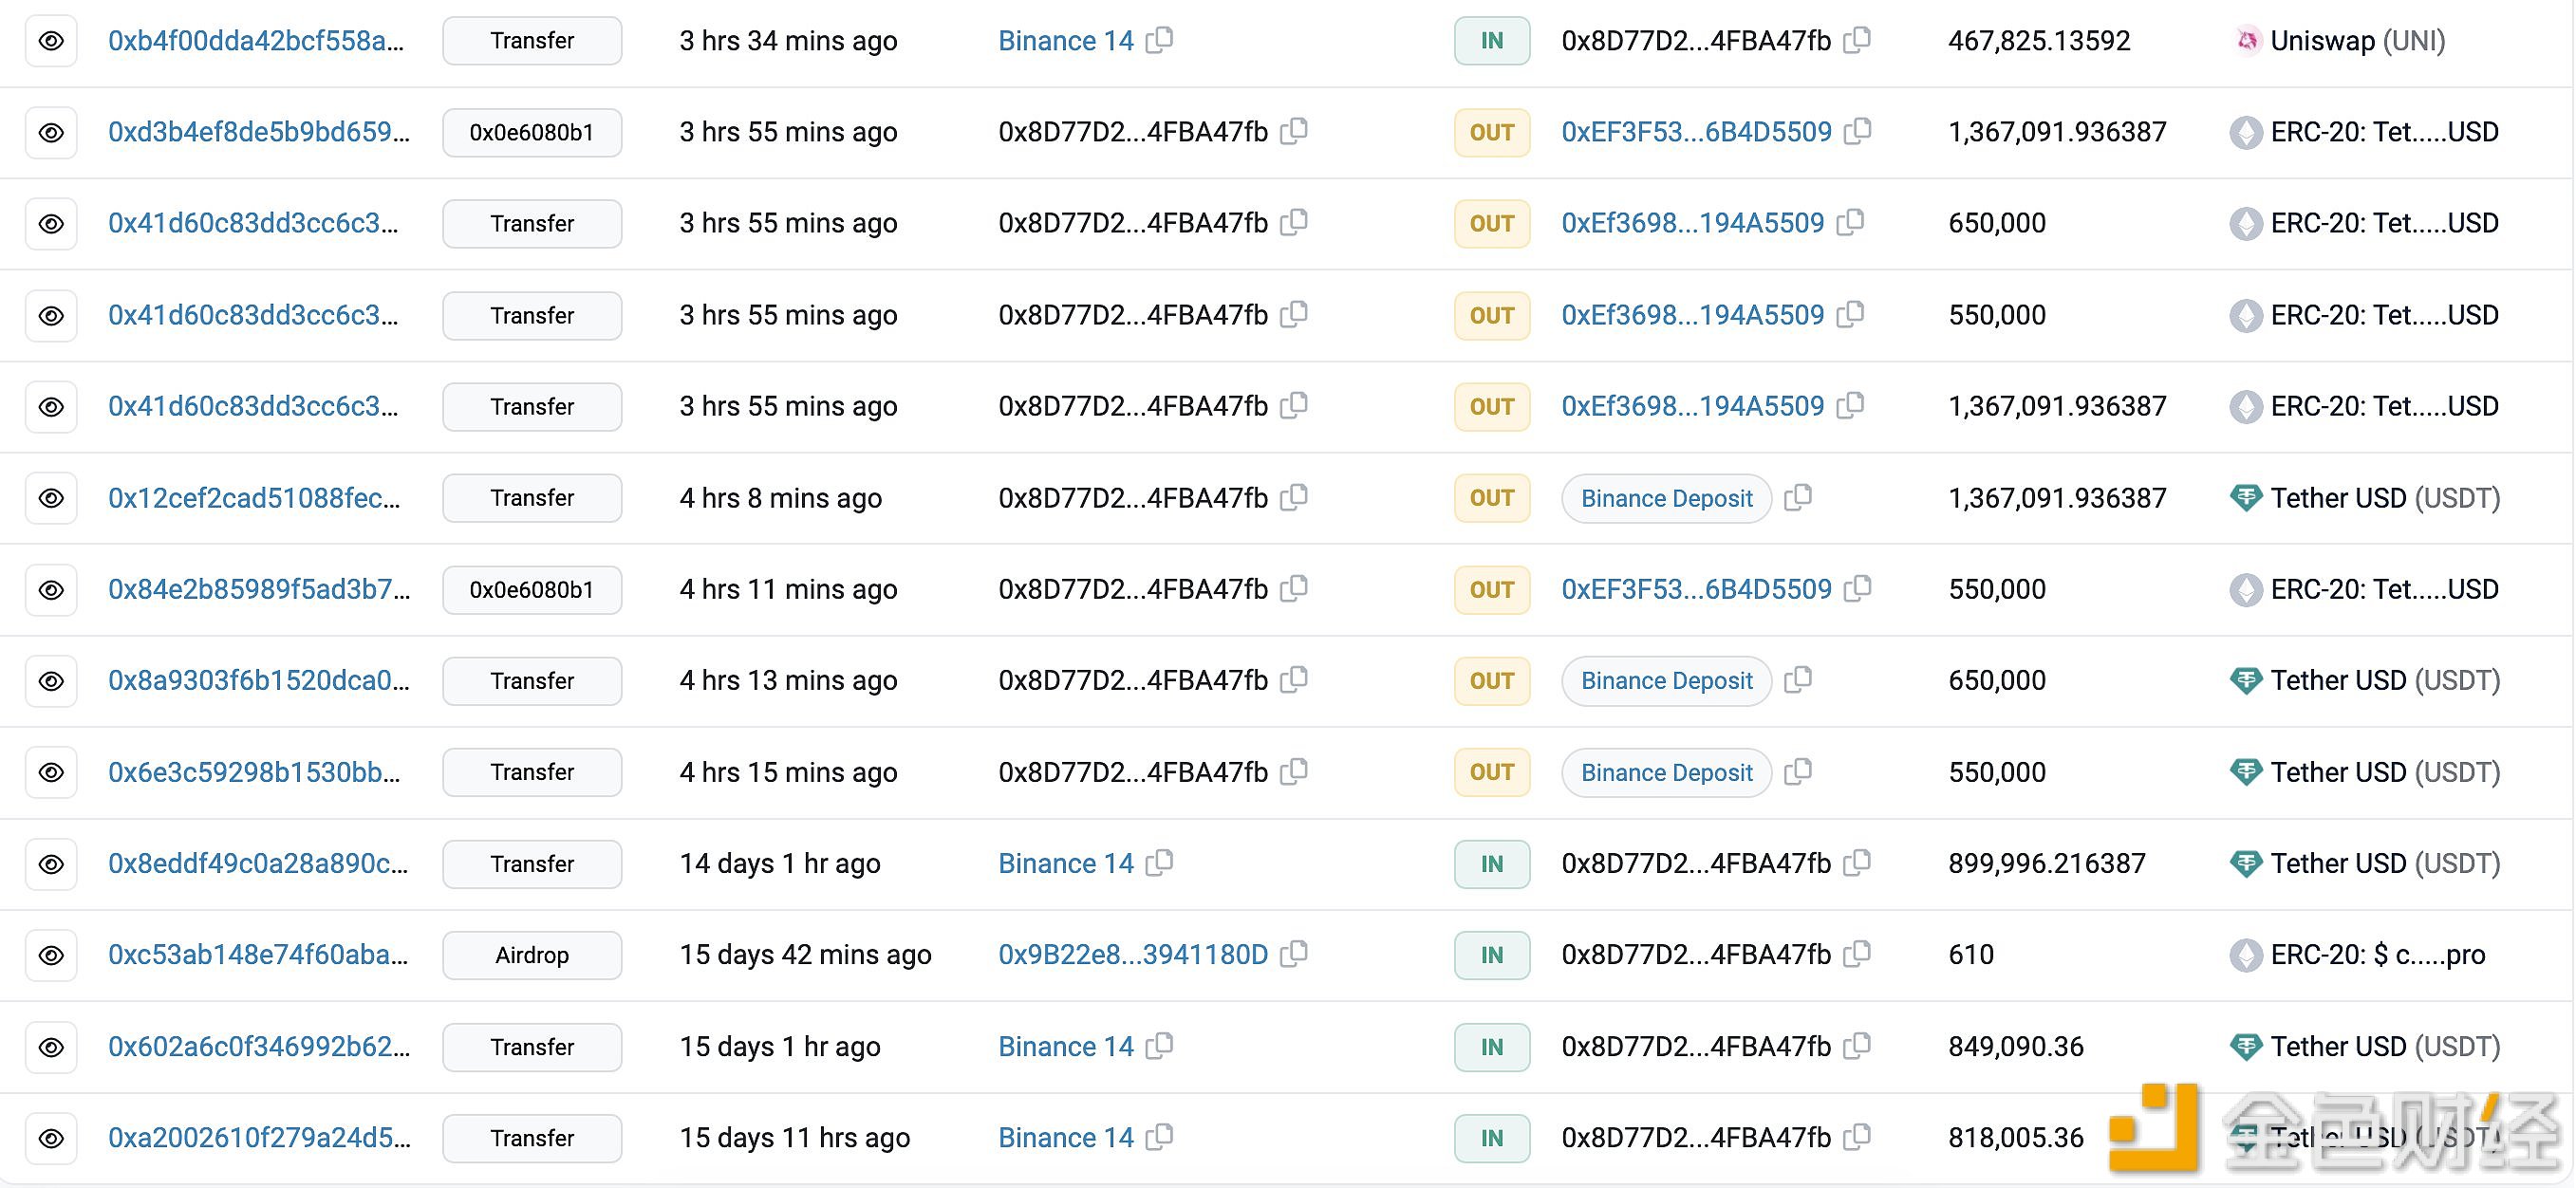This screenshot has width=2576, height=1188.
Task: Click eye icon for 0x602a6c0f346992b62
Action: (x=51, y=1047)
